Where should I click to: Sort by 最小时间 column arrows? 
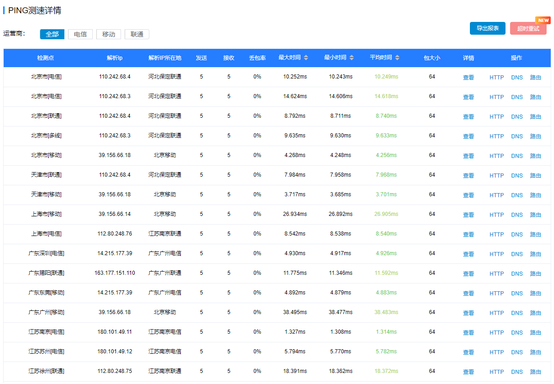coord(352,58)
